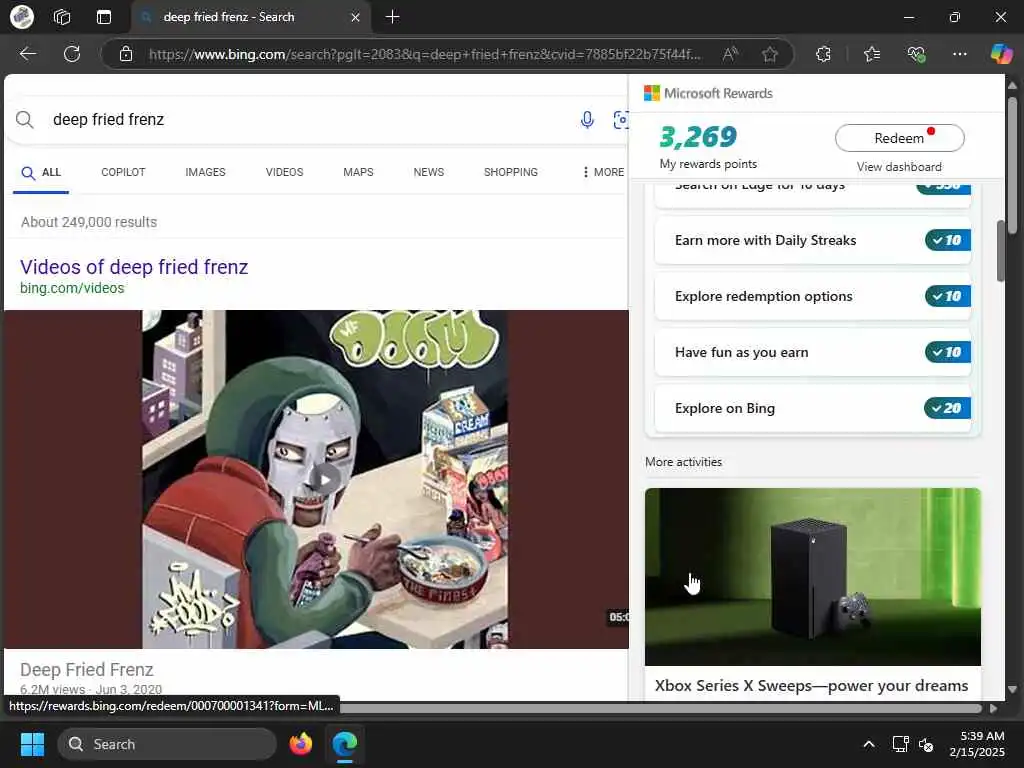Click the 3,269 rewards points total
The height and width of the screenshot is (768, 1024).
point(698,136)
